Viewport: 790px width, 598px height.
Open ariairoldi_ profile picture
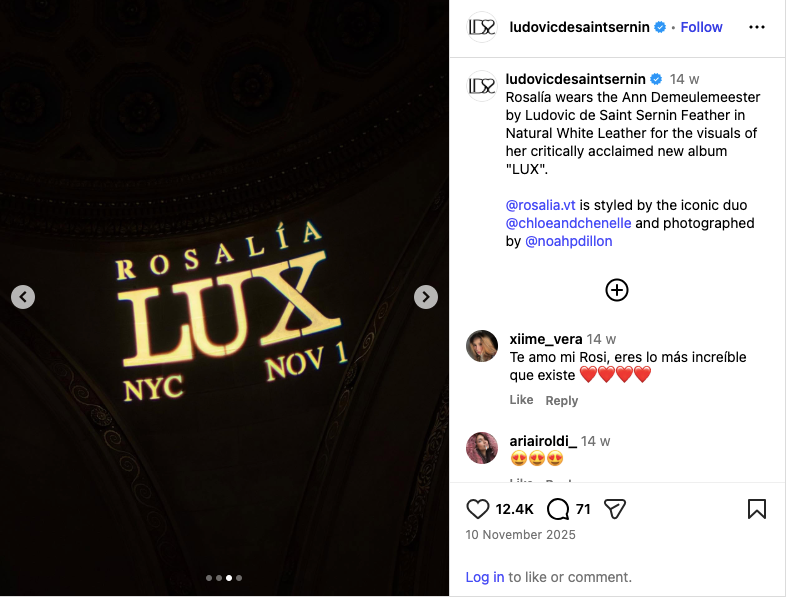click(x=482, y=448)
